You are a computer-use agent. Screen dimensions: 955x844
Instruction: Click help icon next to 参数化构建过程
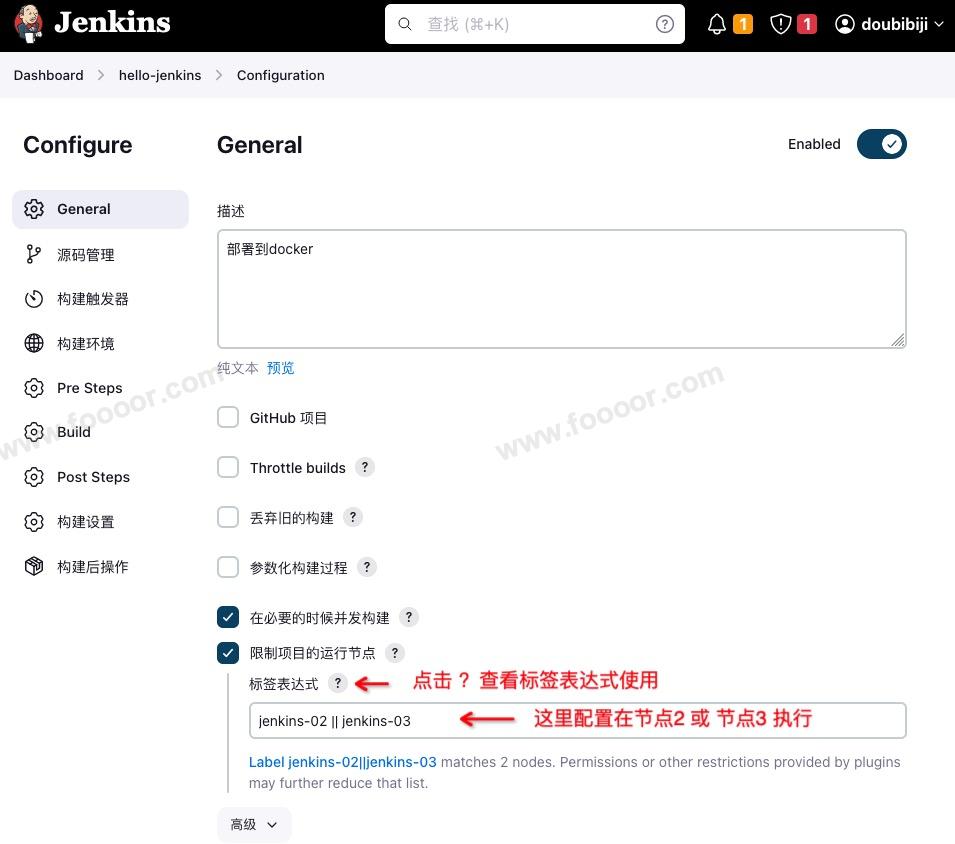367,567
